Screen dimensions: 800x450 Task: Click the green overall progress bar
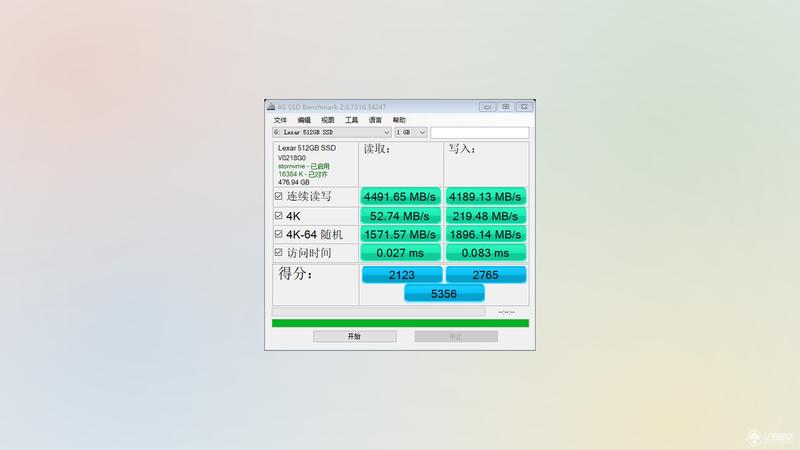401,323
